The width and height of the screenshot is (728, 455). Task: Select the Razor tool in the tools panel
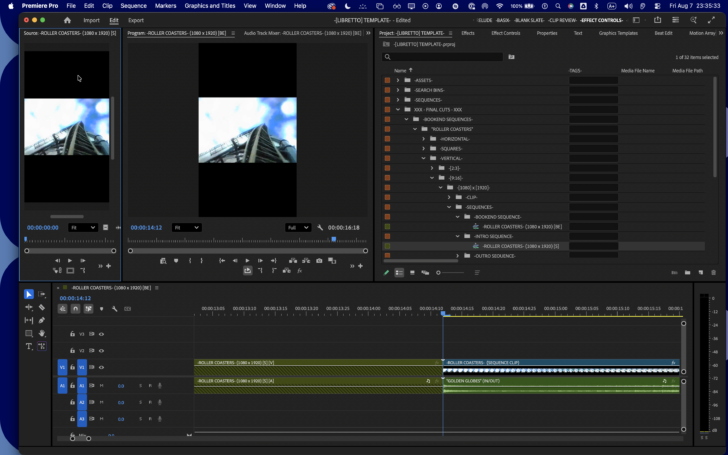[x=42, y=307]
